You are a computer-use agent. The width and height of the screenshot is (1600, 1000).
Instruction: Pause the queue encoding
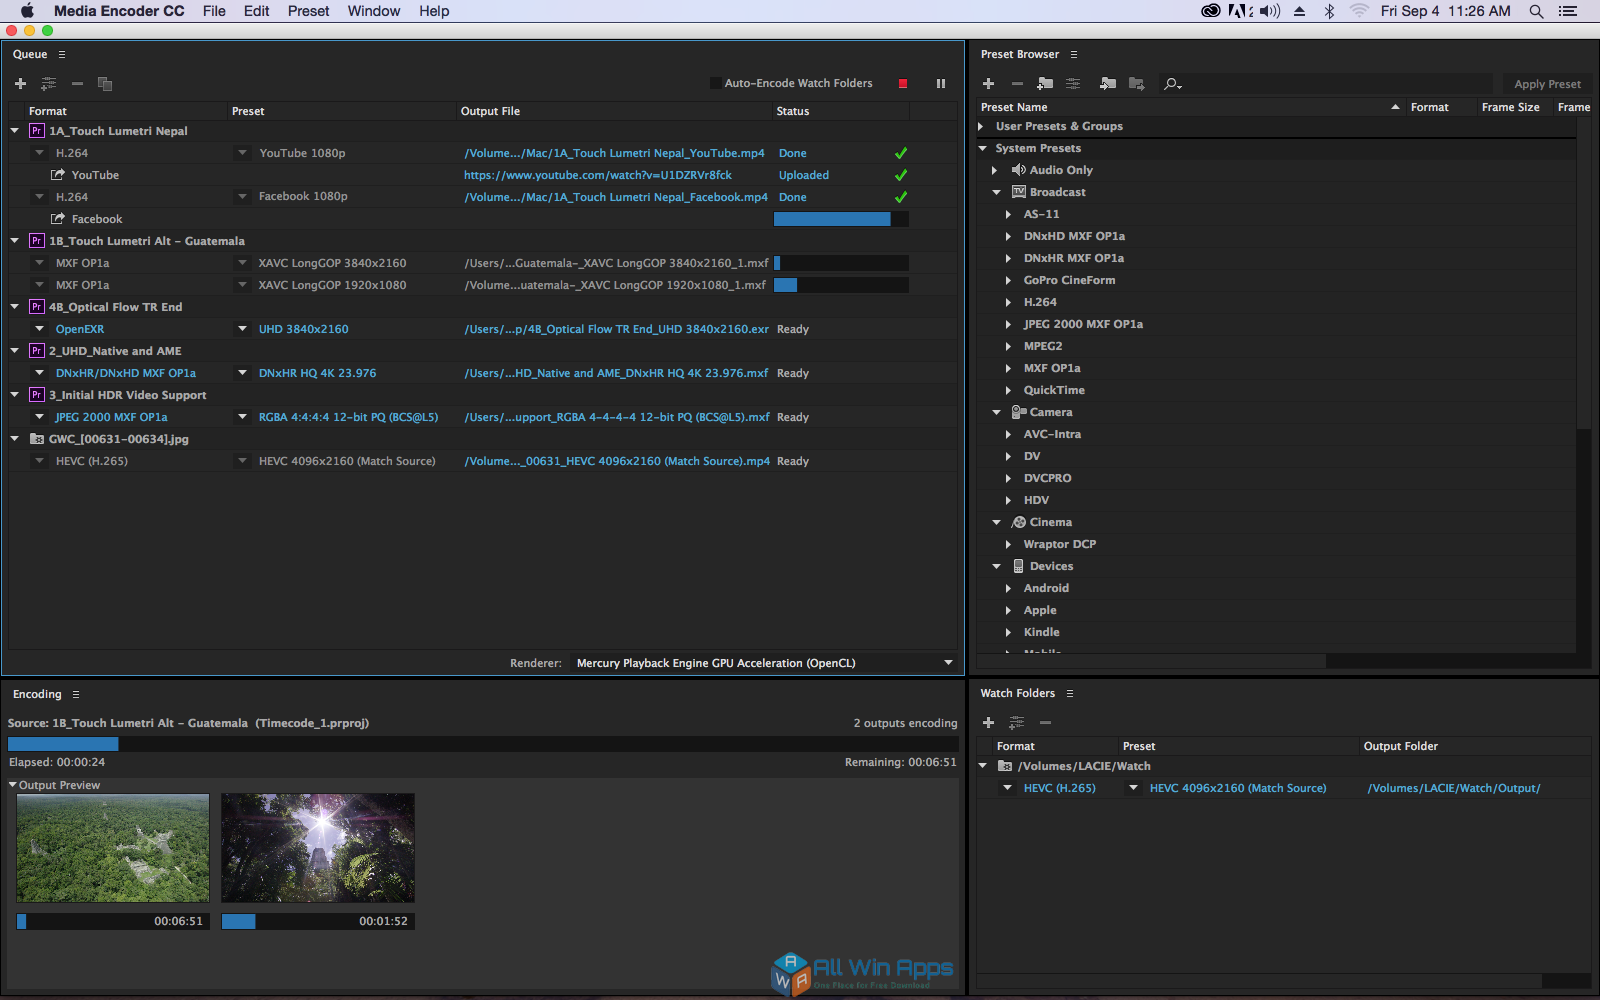point(941,84)
